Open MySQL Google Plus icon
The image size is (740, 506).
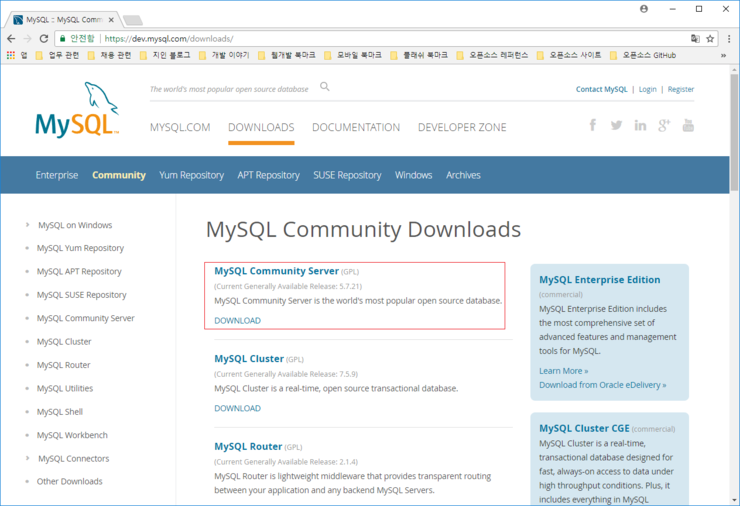click(x=664, y=125)
